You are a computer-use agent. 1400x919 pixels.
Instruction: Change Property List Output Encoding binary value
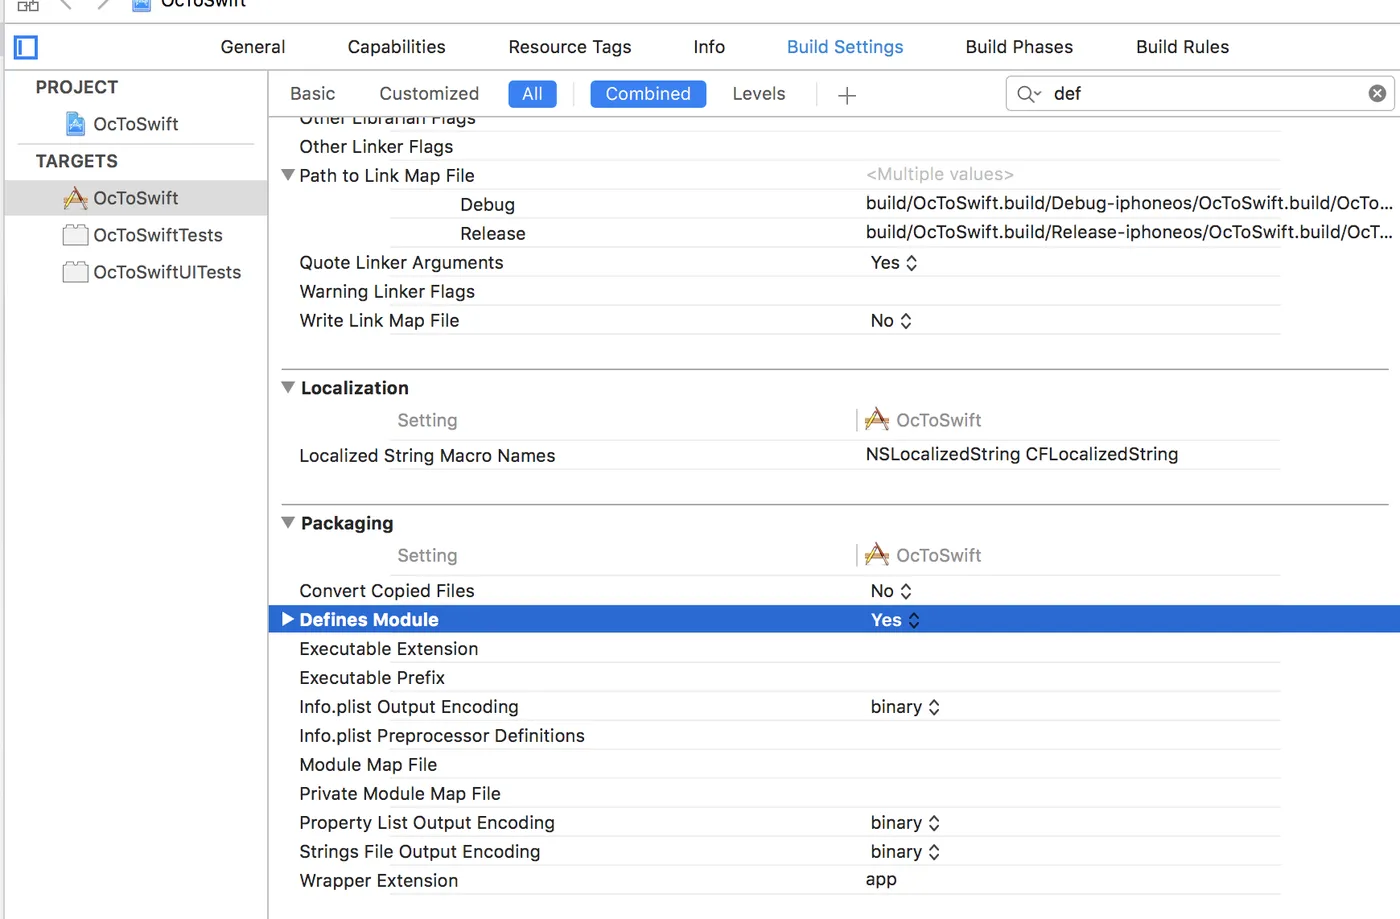pos(905,823)
